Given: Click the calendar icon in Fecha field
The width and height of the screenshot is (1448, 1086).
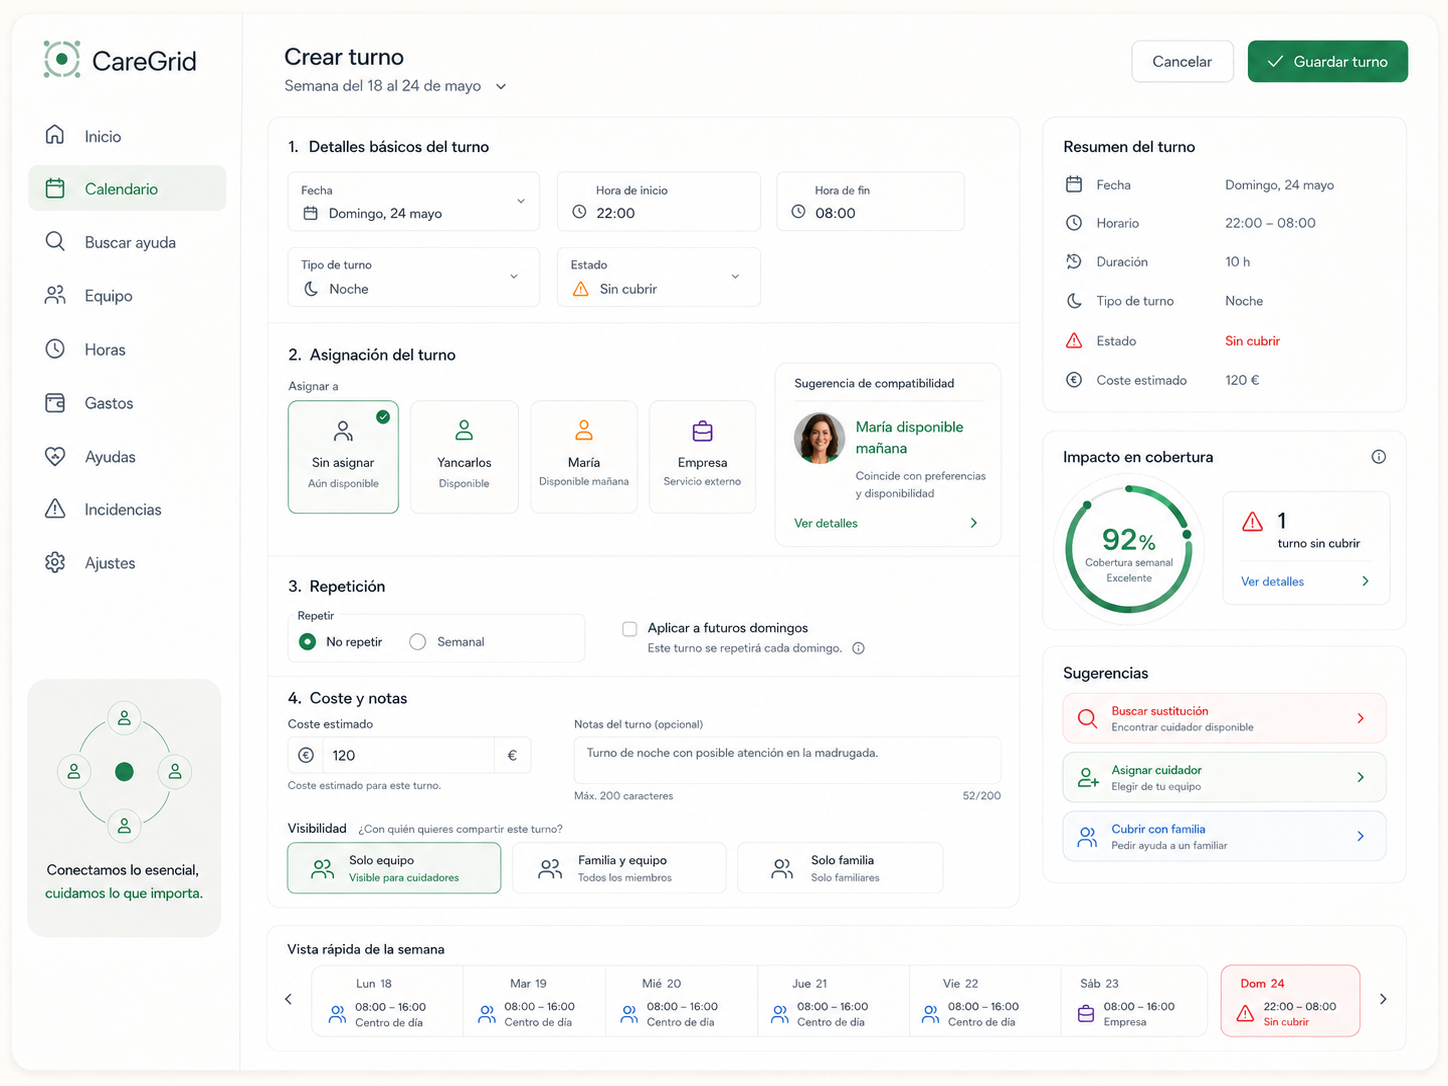Looking at the screenshot, I should (x=310, y=213).
